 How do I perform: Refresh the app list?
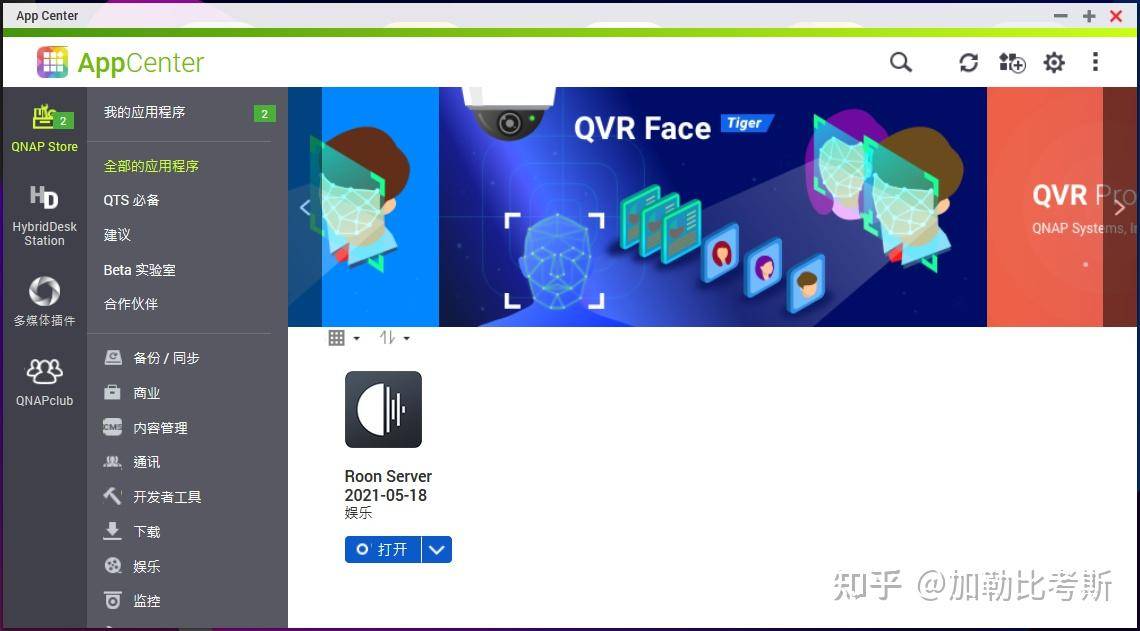pyautogui.click(x=968, y=63)
